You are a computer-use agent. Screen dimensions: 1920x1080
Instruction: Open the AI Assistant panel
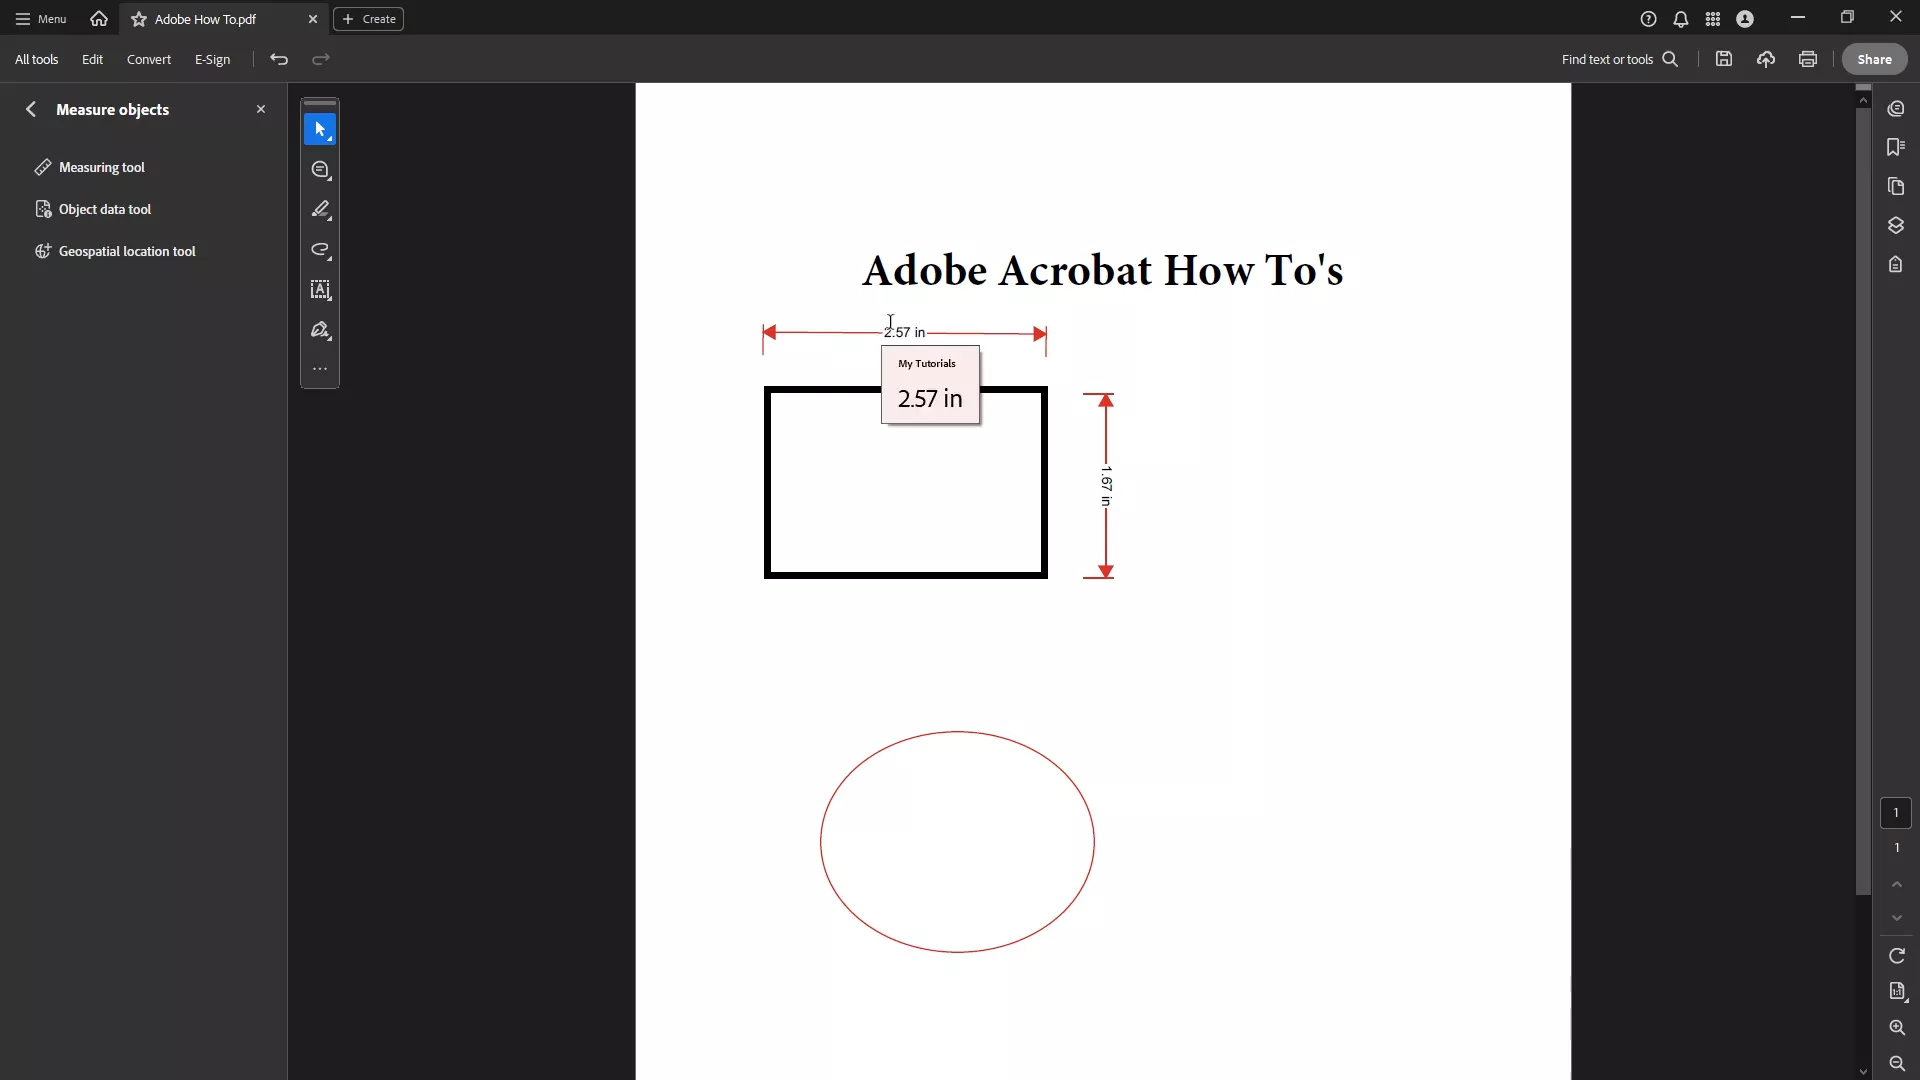(x=1896, y=107)
